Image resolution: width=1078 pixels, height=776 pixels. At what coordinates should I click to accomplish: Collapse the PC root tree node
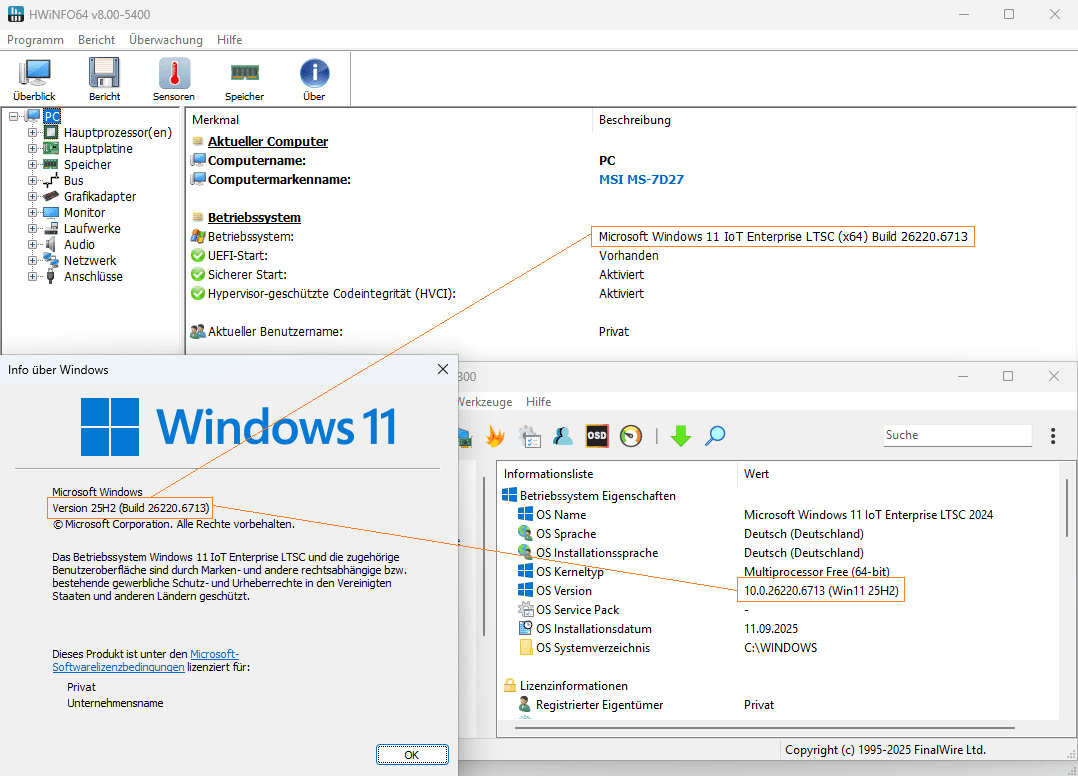(x=13, y=116)
